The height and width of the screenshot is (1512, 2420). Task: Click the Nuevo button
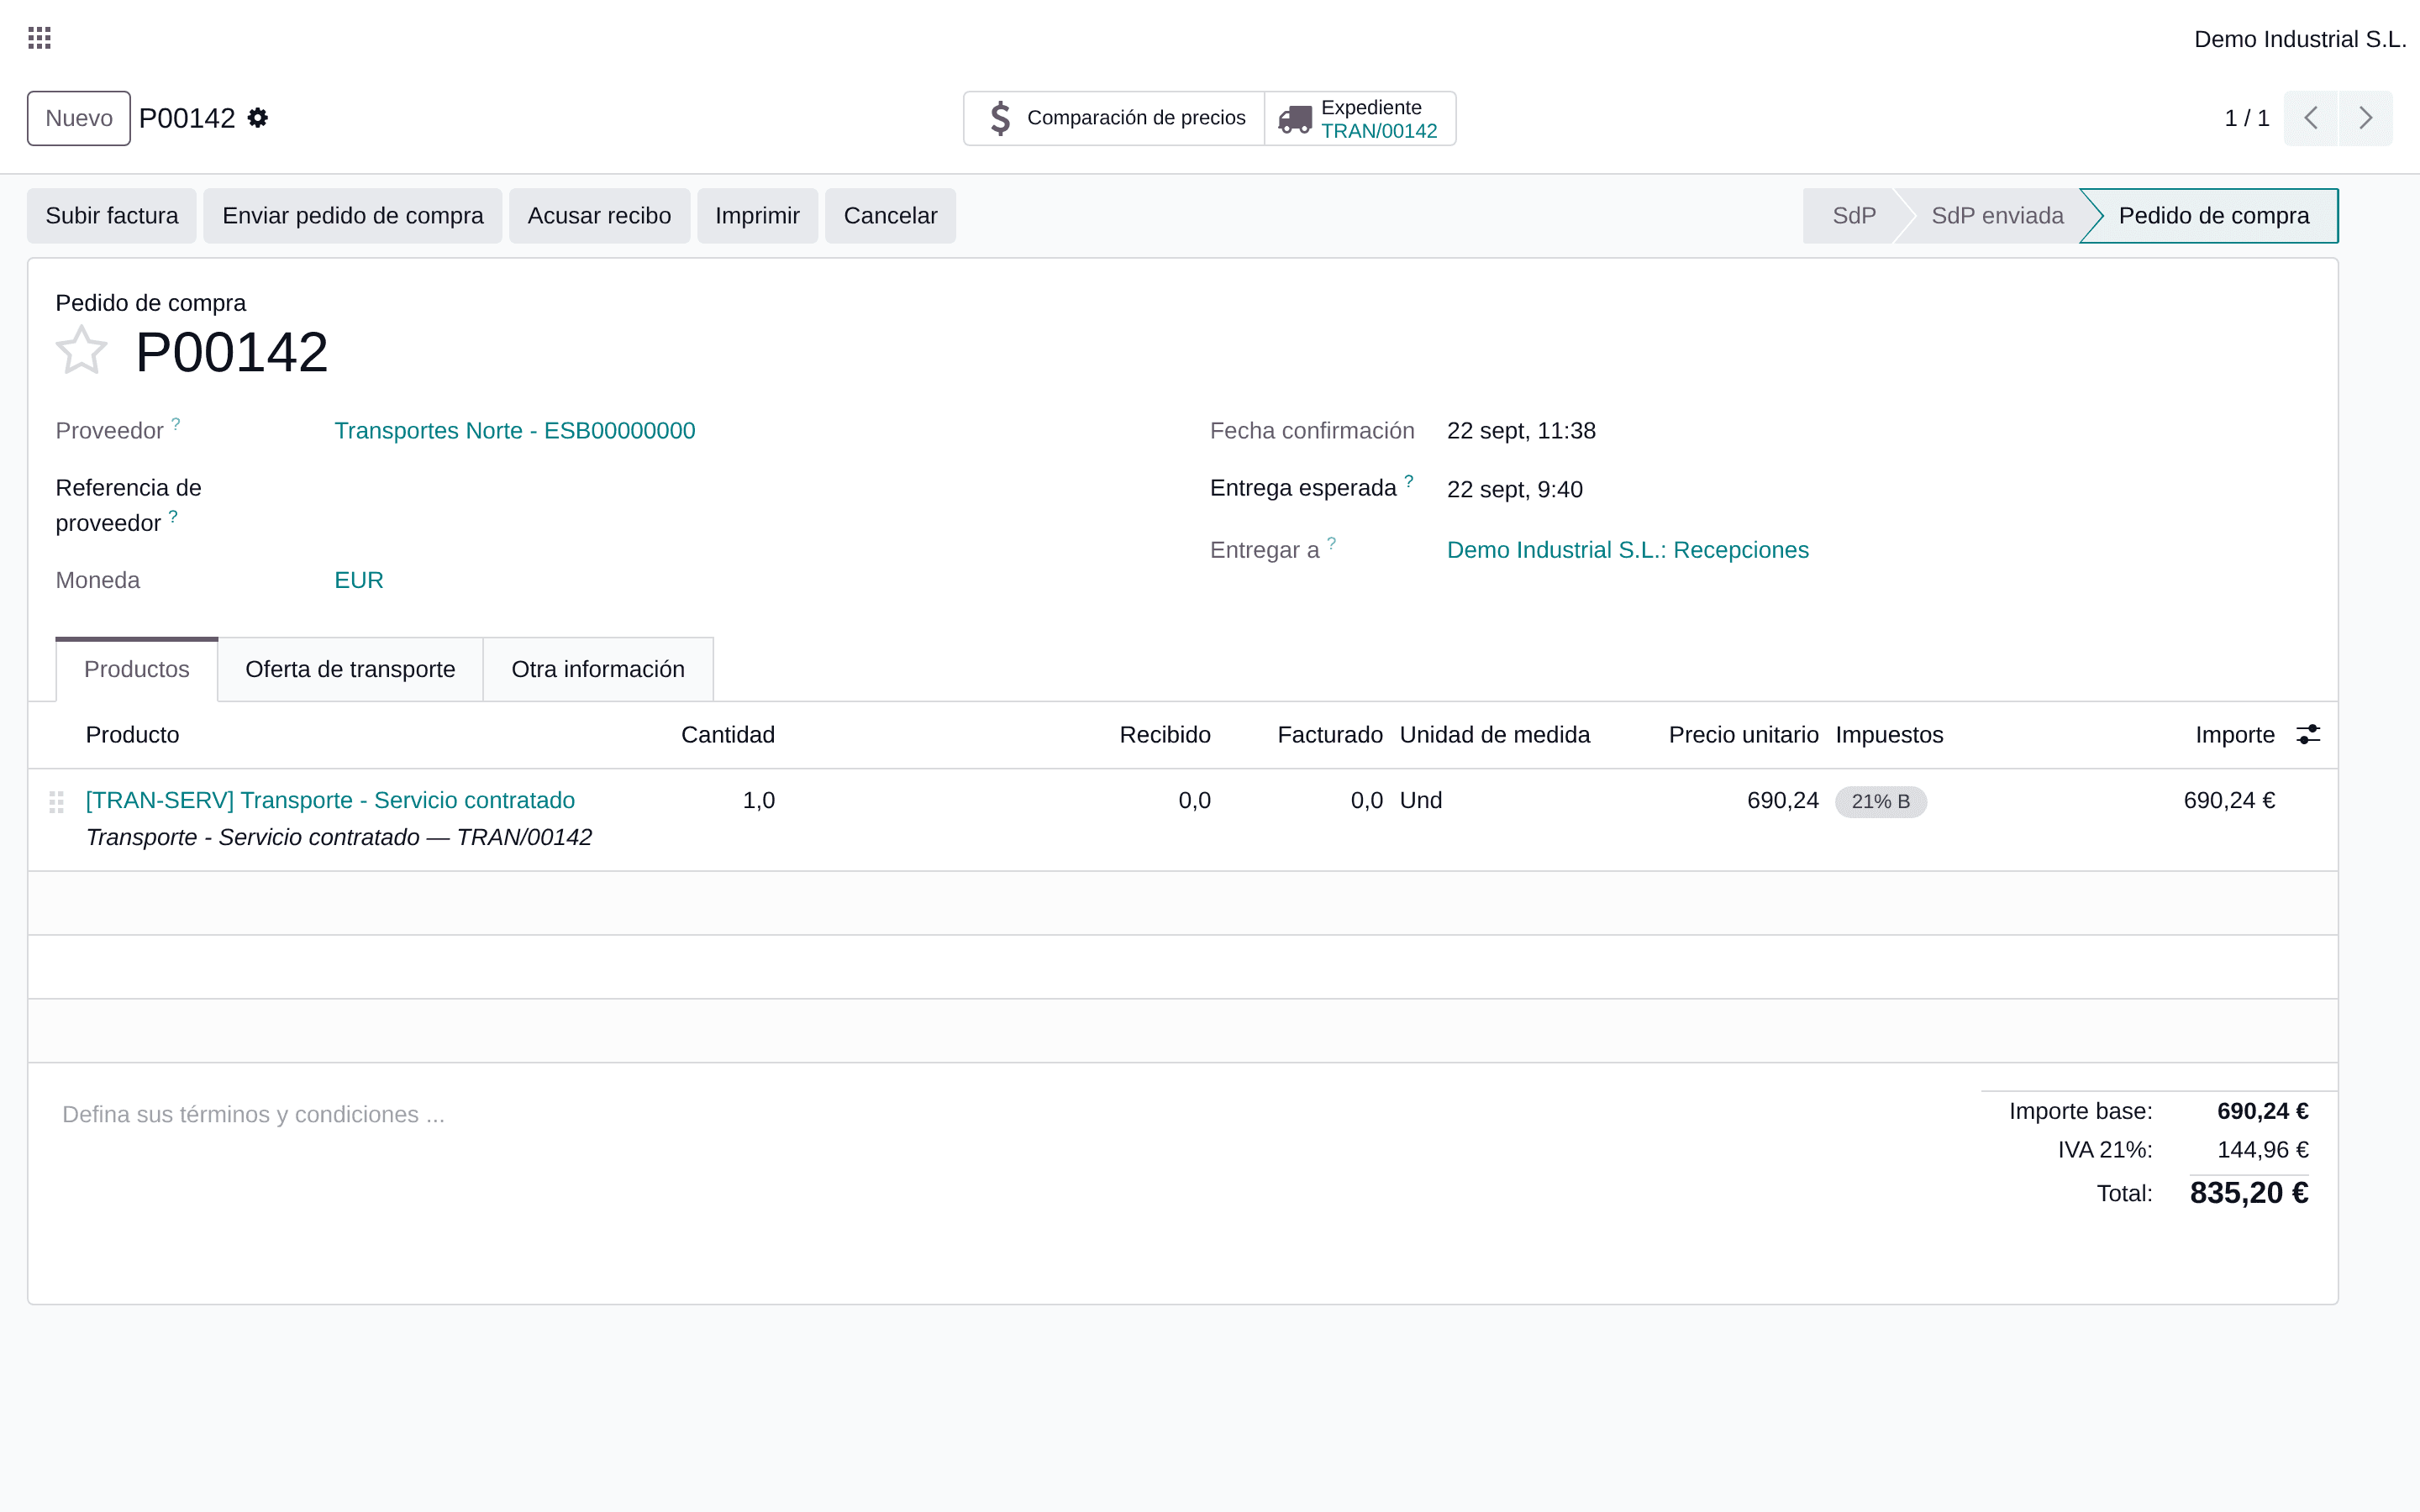79,118
